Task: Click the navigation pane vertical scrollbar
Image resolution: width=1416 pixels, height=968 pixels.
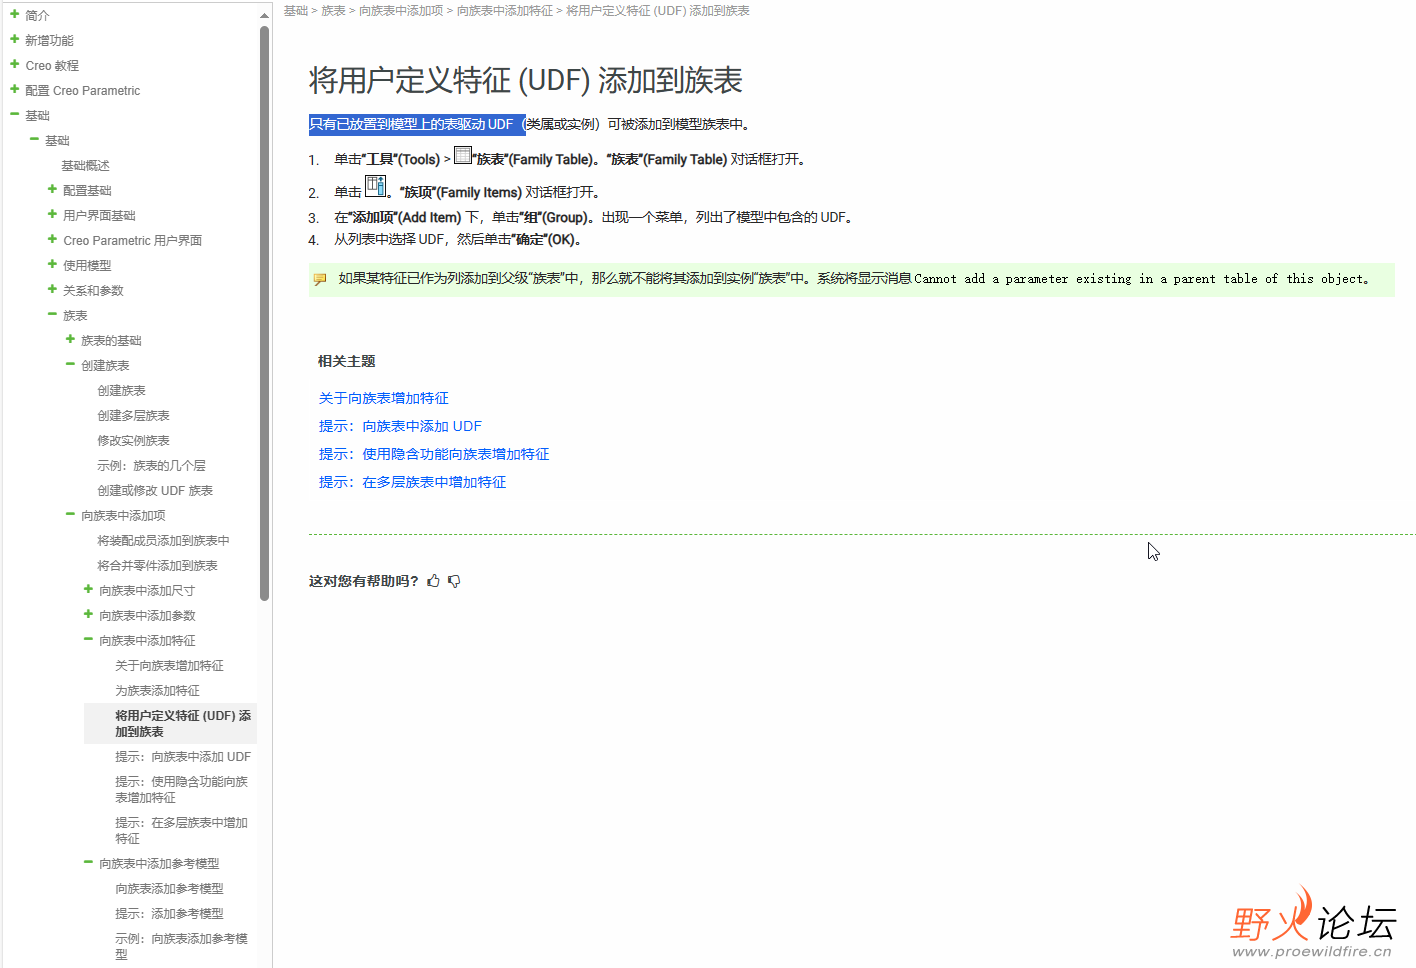Action: (x=264, y=313)
